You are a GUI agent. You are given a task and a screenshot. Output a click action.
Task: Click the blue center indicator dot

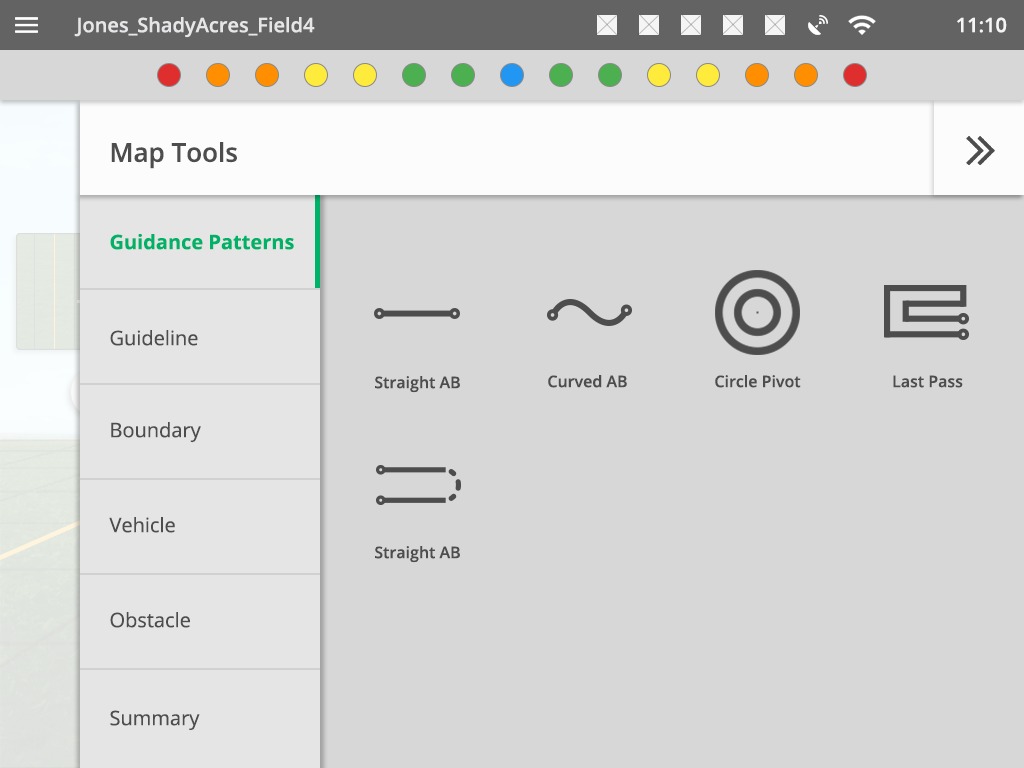512,75
